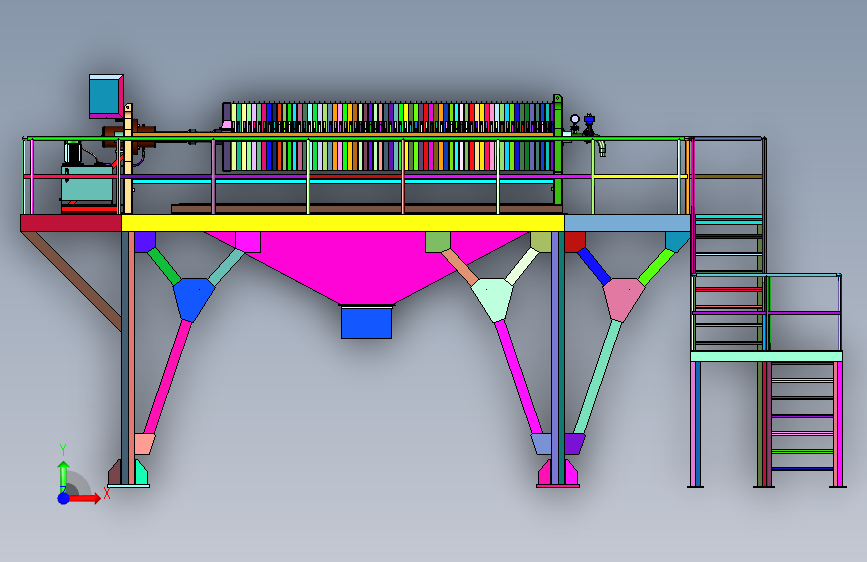Select the drain pipe spout right of press
The image size is (867, 562).
[x=600, y=148]
